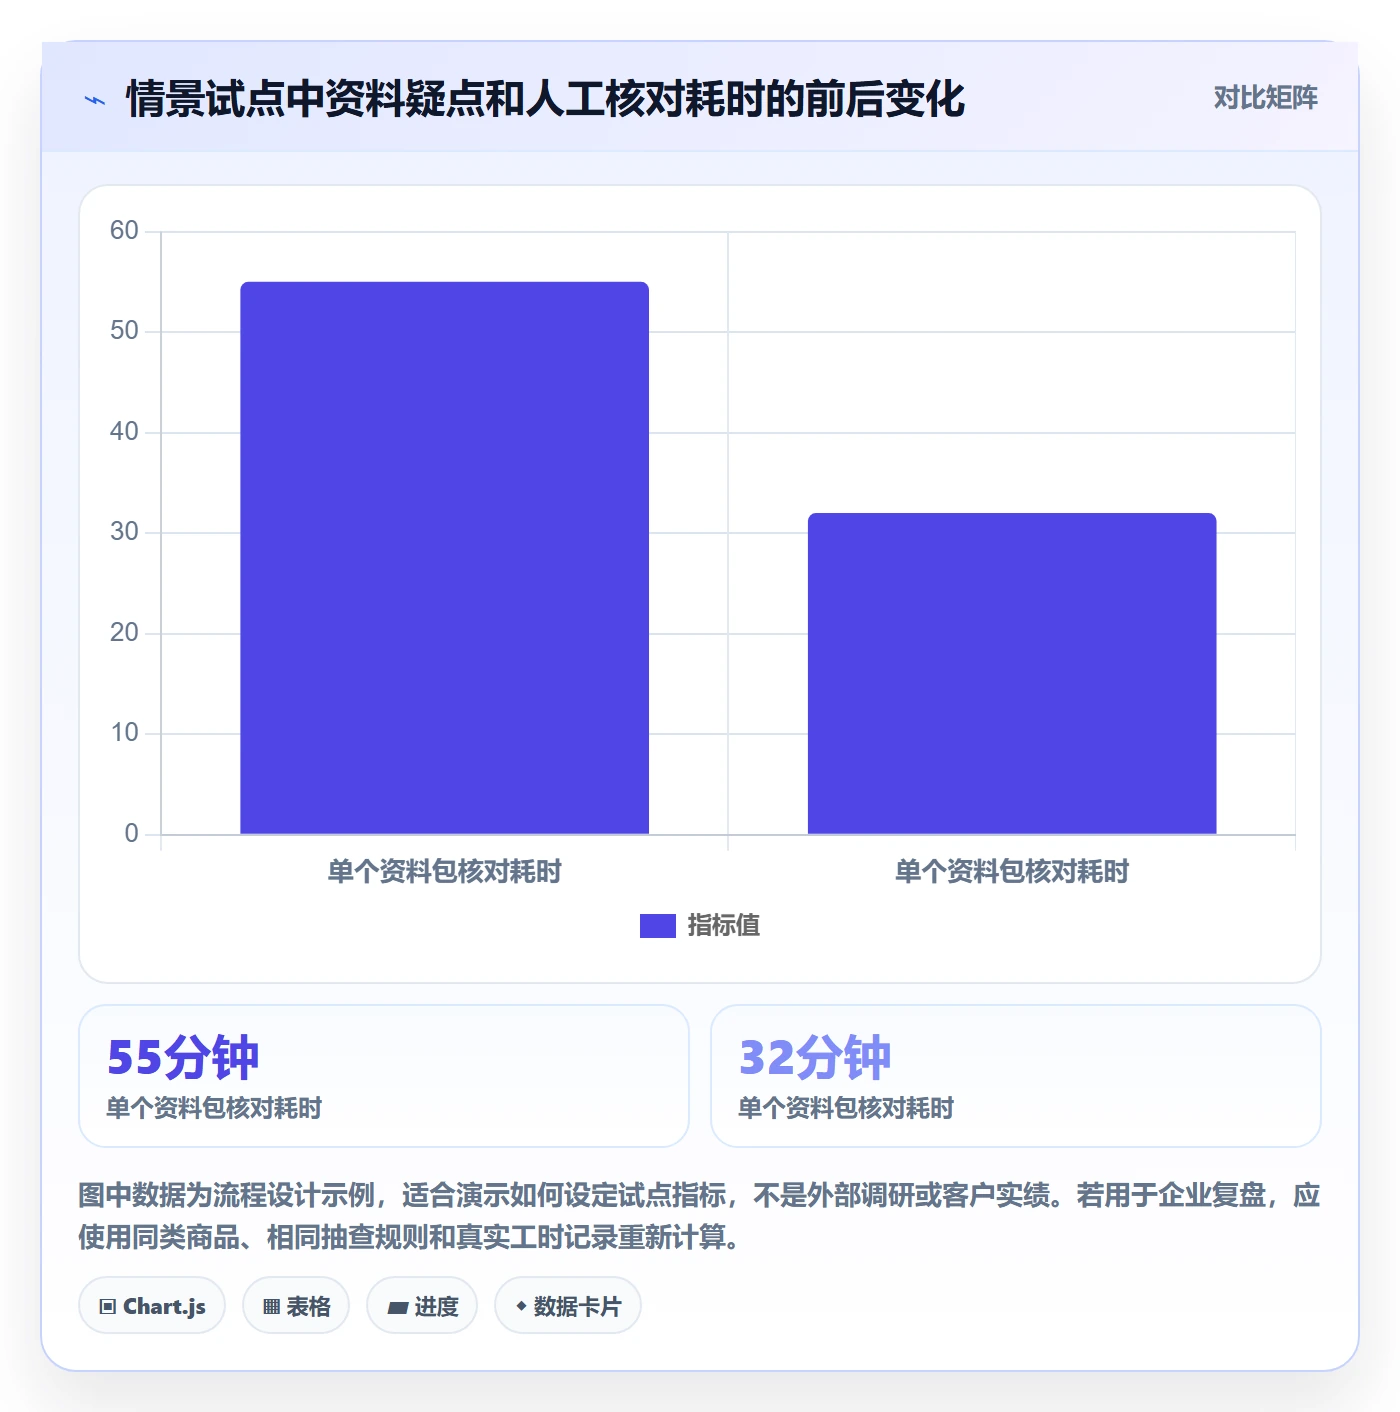Click the 指标值 legend label text
This screenshot has height=1412, width=1400.
tap(724, 926)
